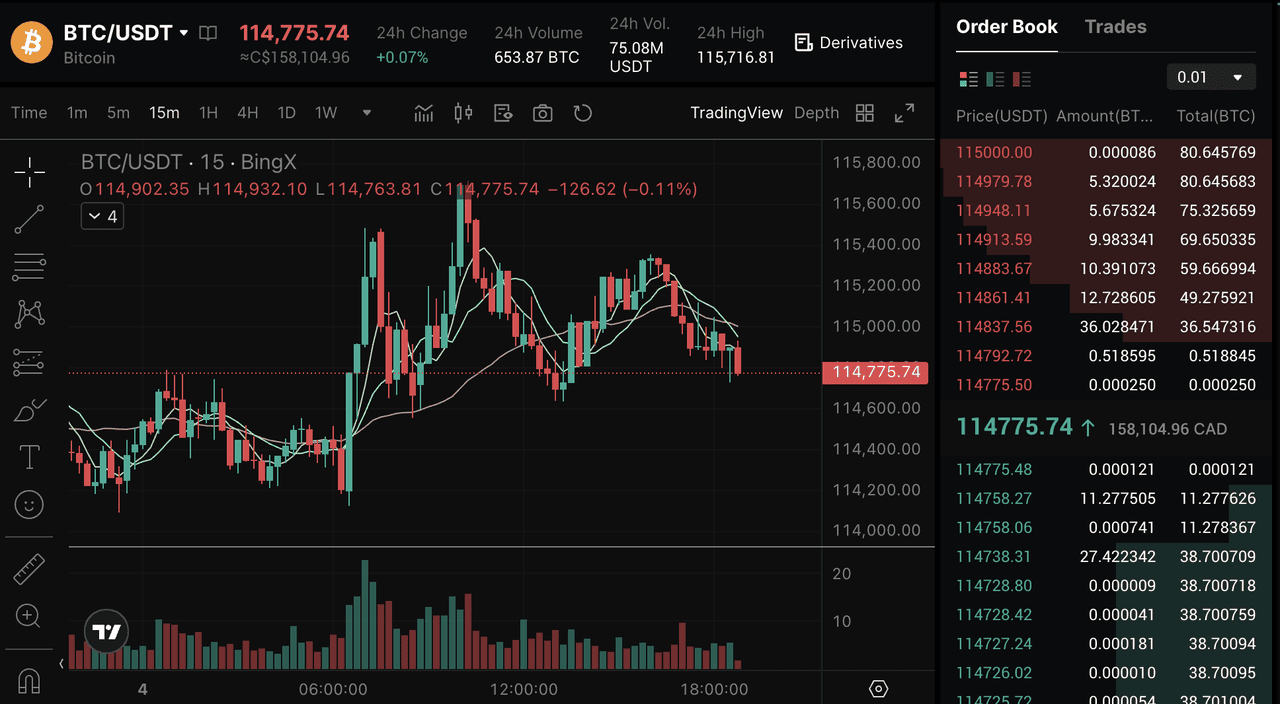Select the trend line drawing tool
Image resolution: width=1280 pixels, height=704 pixels.
point(29,219)
